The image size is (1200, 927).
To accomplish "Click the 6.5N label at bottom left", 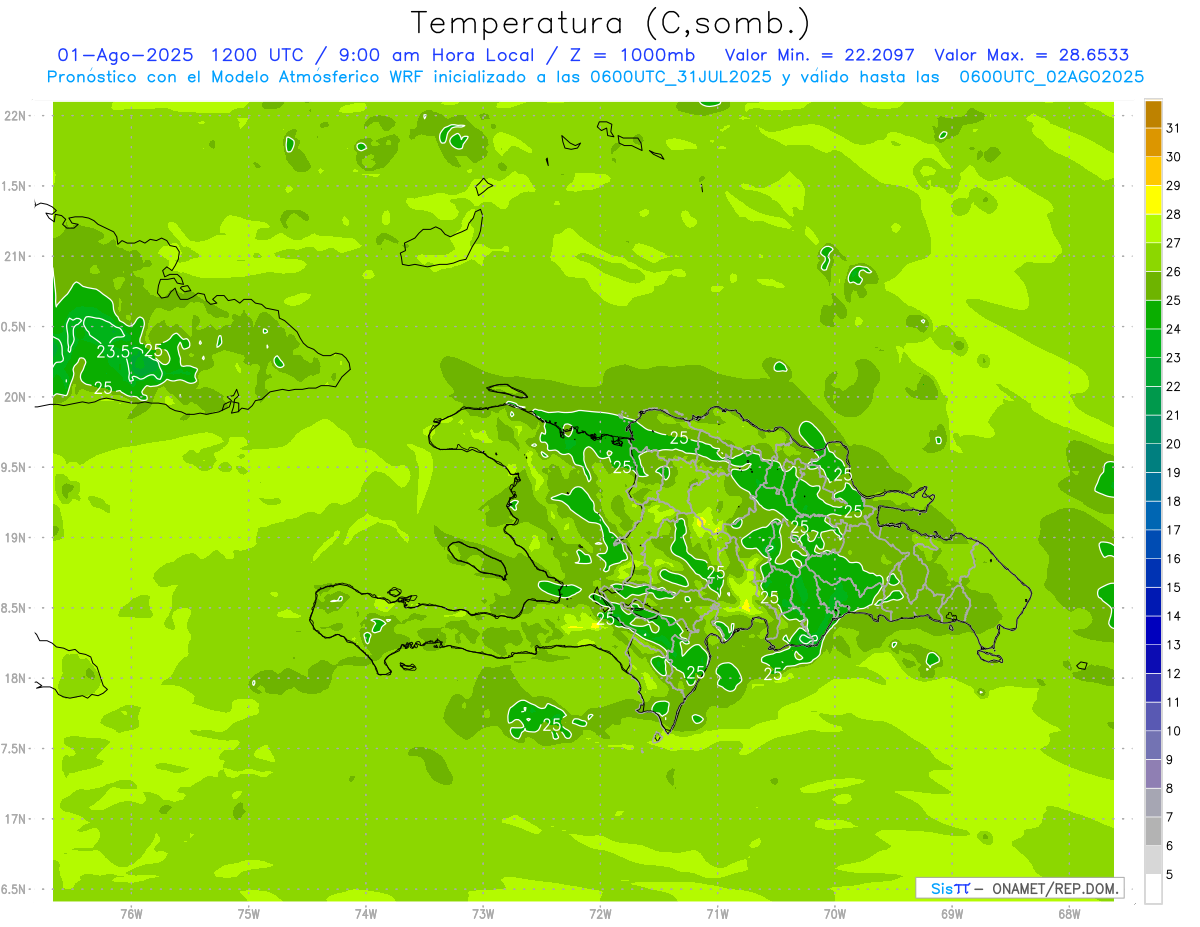I will click(x=16, y=889).
